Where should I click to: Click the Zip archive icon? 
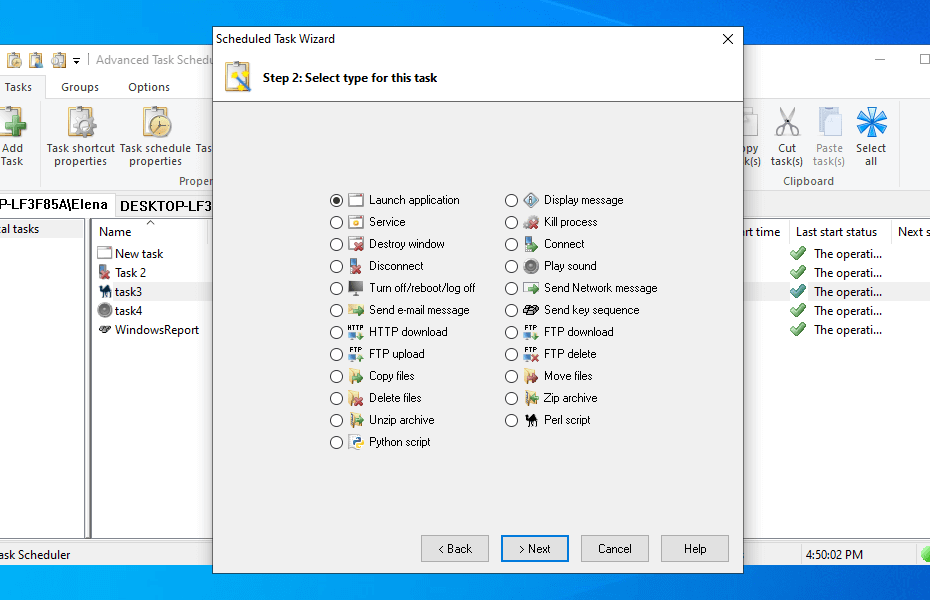[x=531, y=398]
